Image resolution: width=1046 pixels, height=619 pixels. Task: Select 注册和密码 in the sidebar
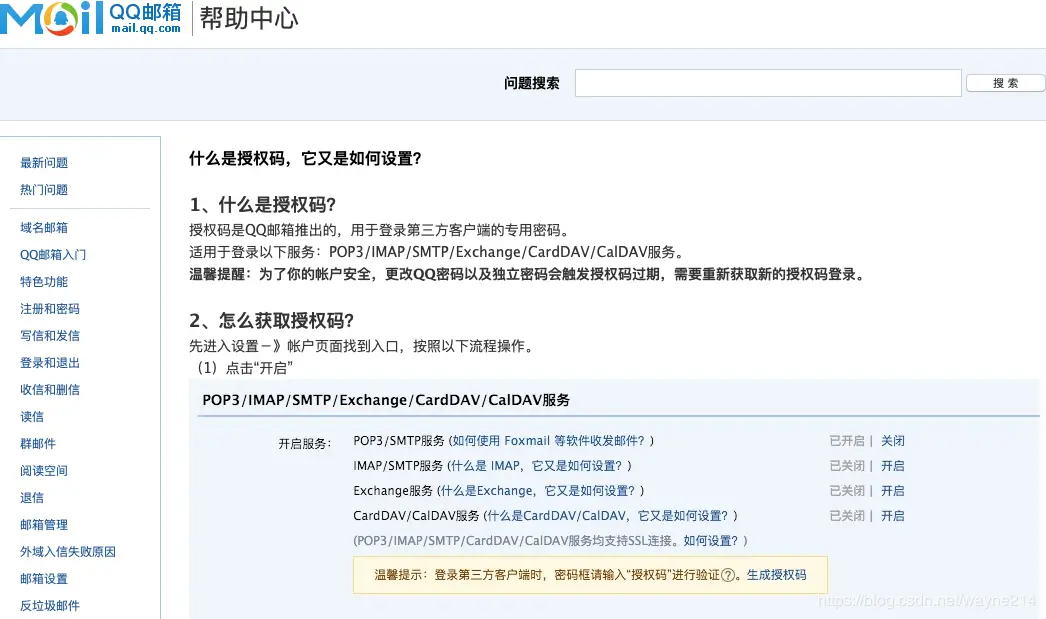(44, 308)
